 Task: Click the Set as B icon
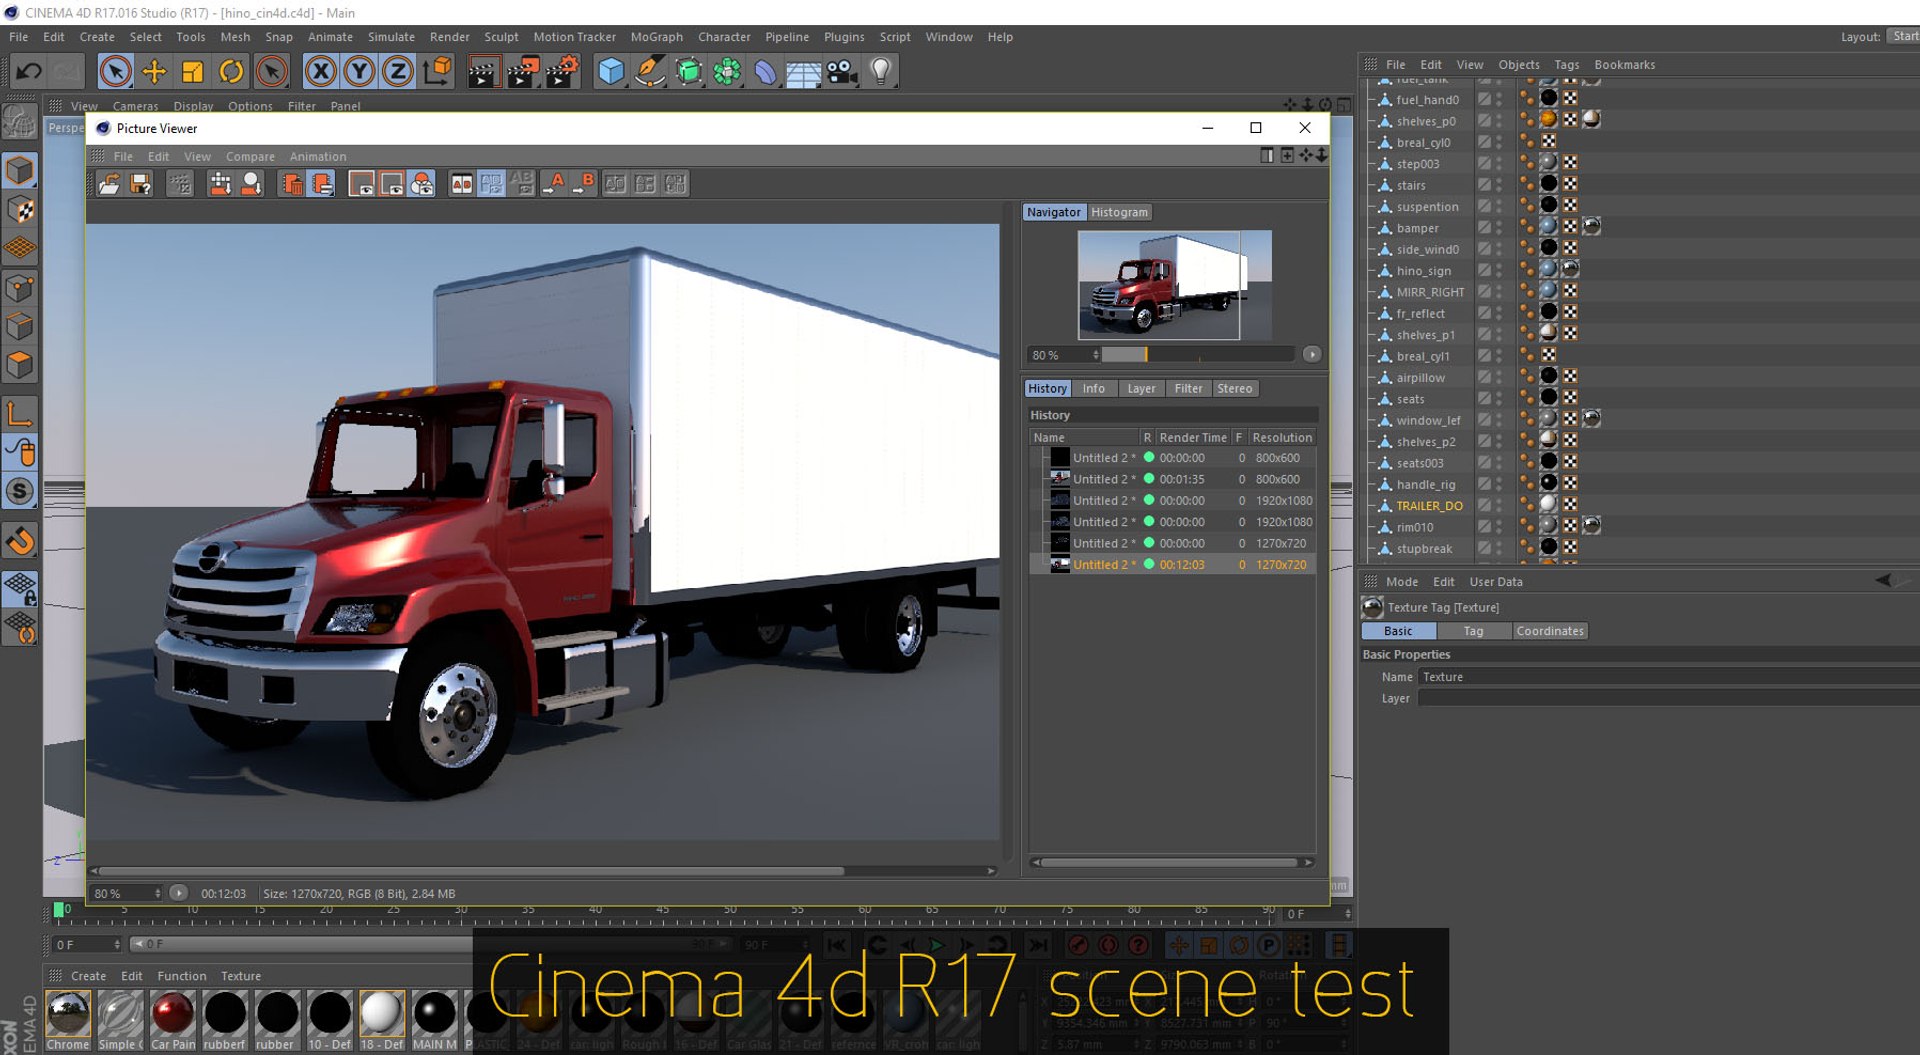tap(585, 184)
